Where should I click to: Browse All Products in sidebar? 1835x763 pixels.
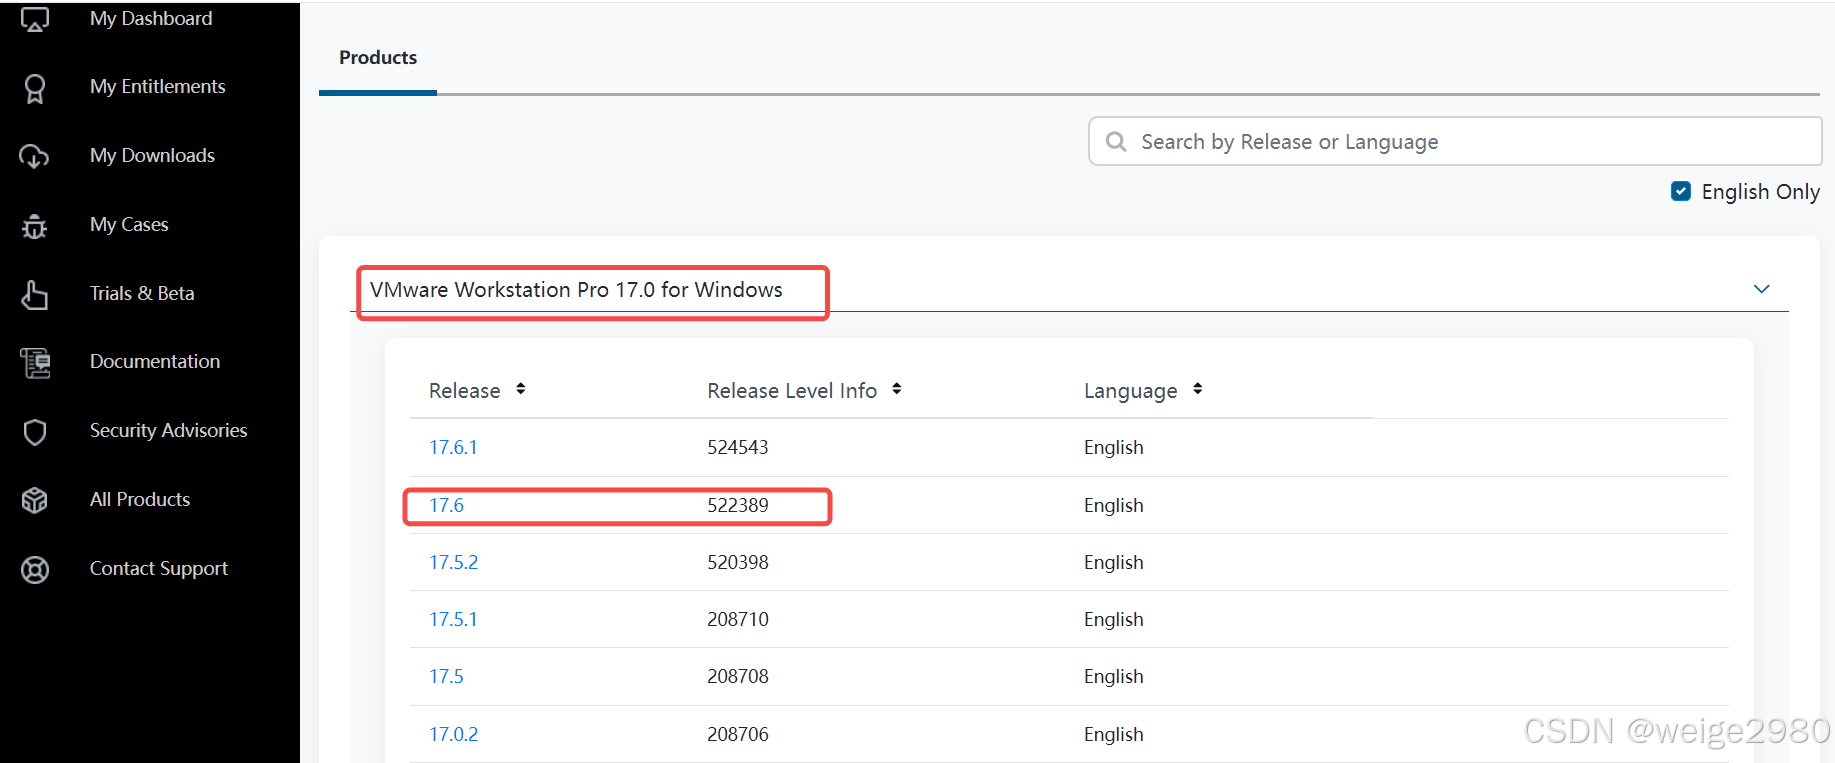pos(140,499)
